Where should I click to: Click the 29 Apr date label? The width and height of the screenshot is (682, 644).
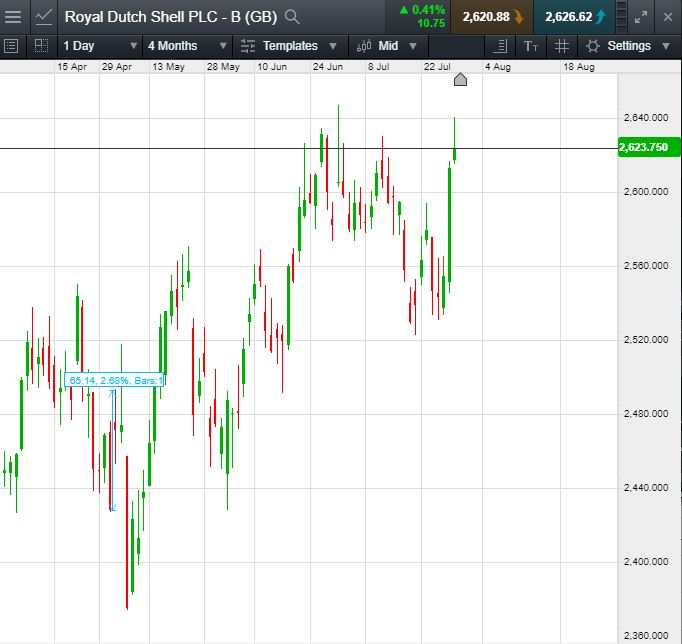click(117, 67)
